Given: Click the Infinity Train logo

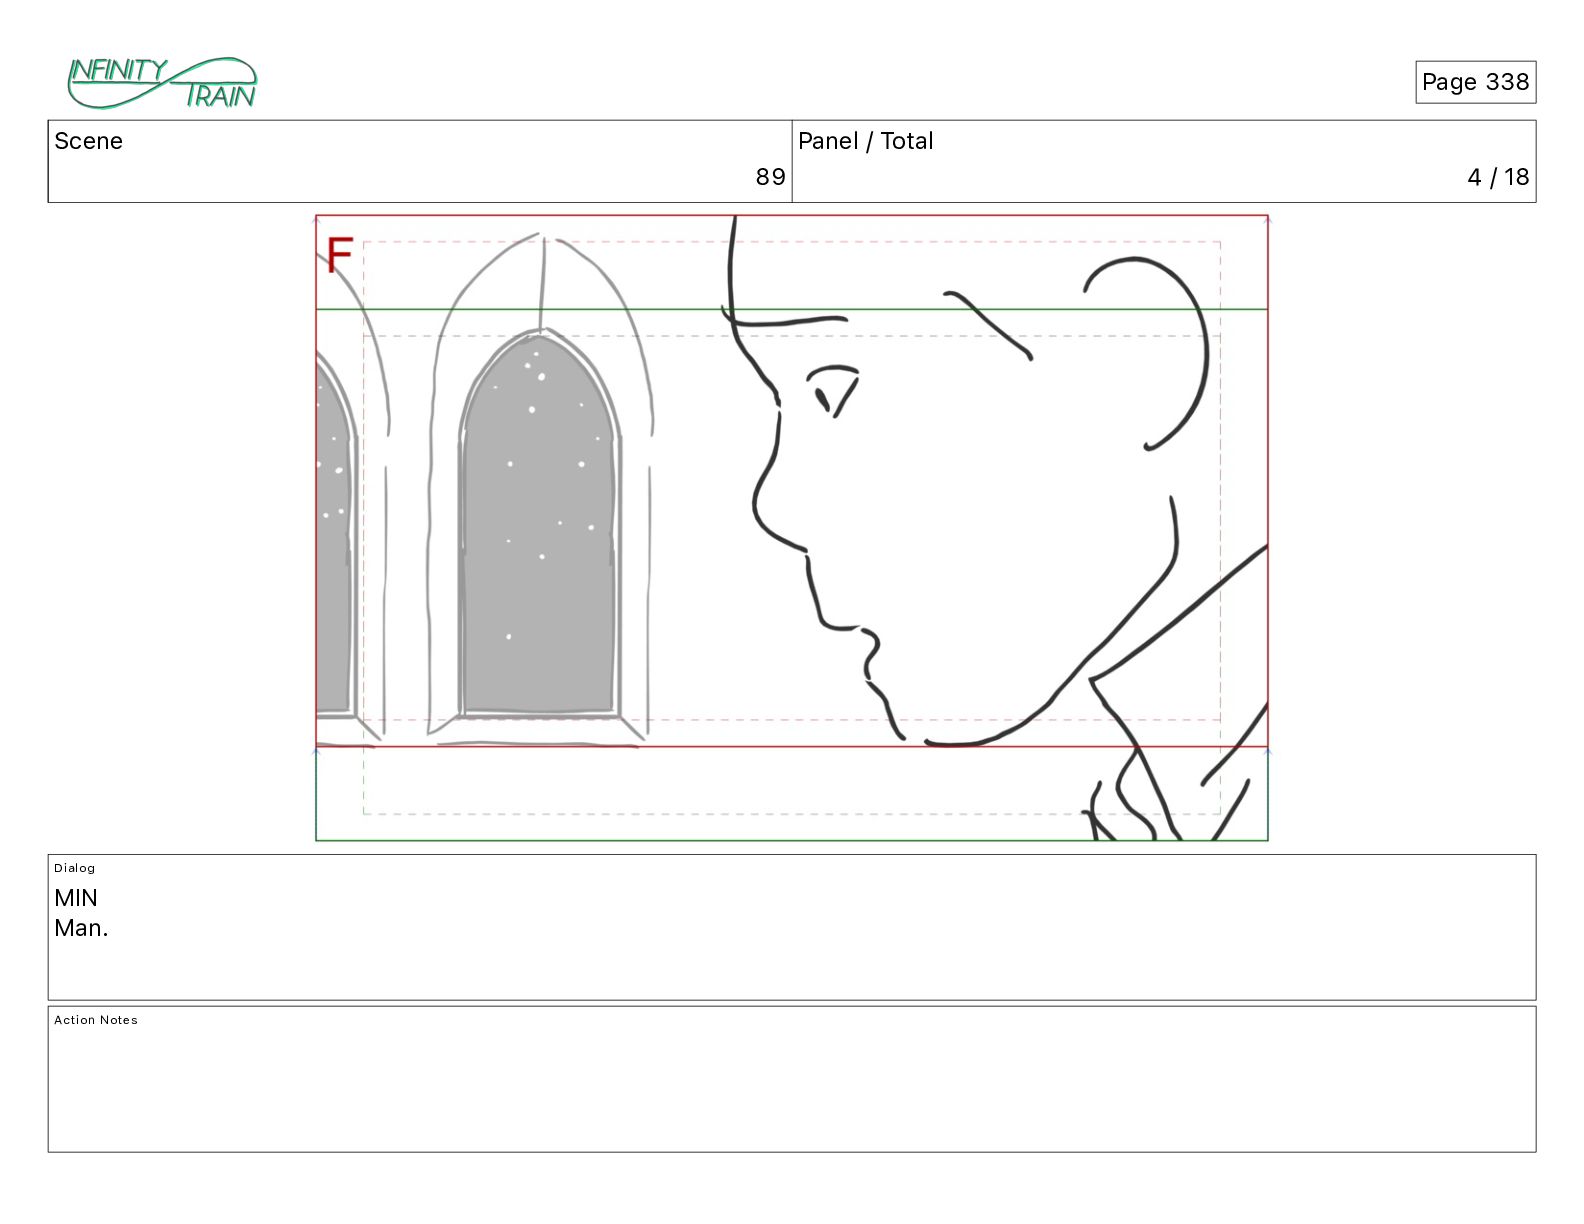Looking at the screenshot, I should [x=162, y=83].
